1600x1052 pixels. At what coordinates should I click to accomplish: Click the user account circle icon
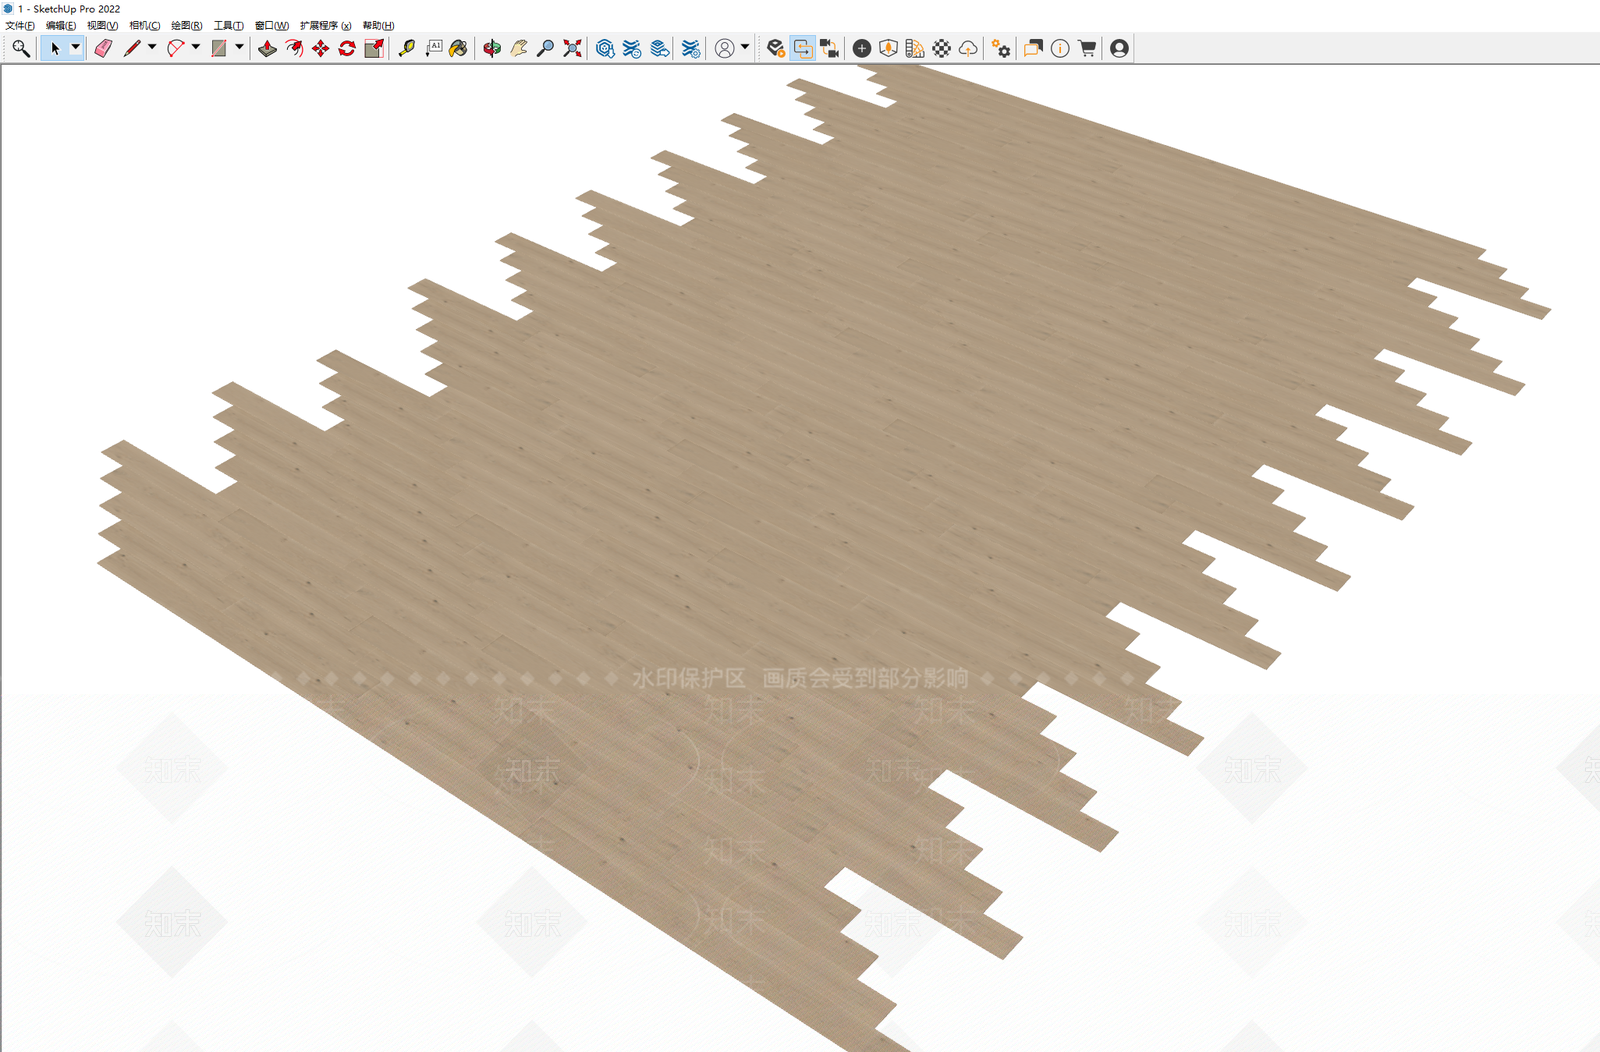725,48
